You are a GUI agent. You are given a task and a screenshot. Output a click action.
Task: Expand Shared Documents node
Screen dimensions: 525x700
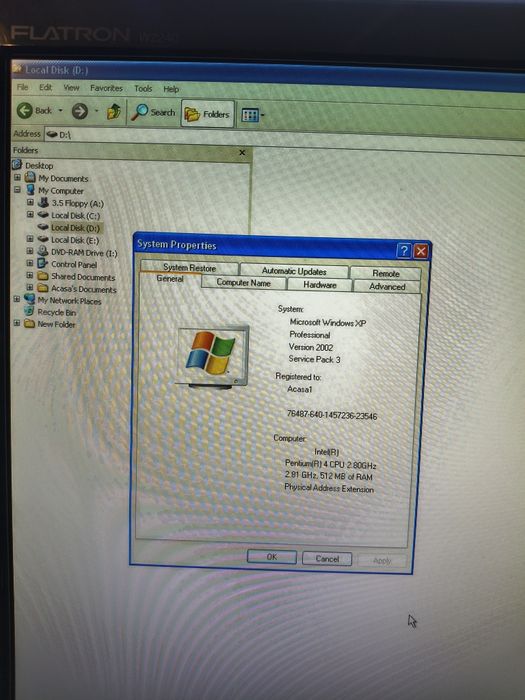point(30,275)
